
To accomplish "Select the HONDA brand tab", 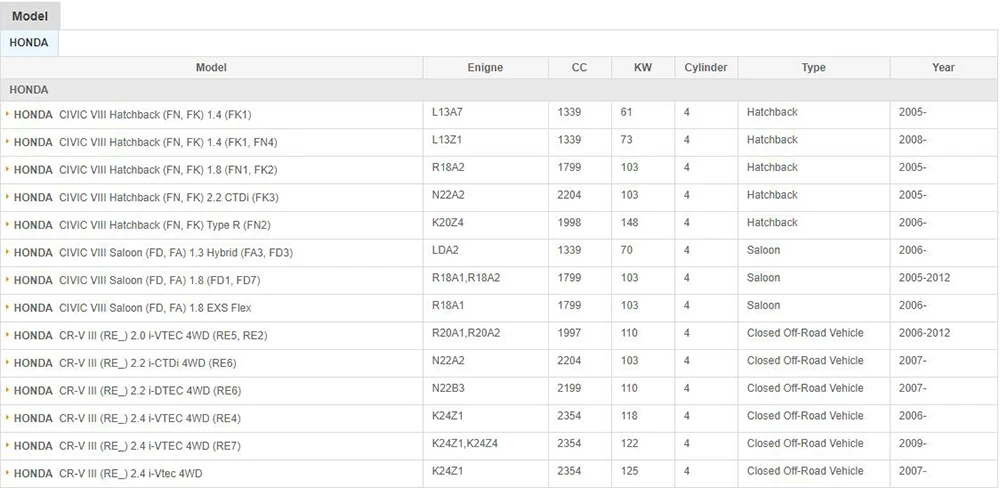I will click(29, 43).
